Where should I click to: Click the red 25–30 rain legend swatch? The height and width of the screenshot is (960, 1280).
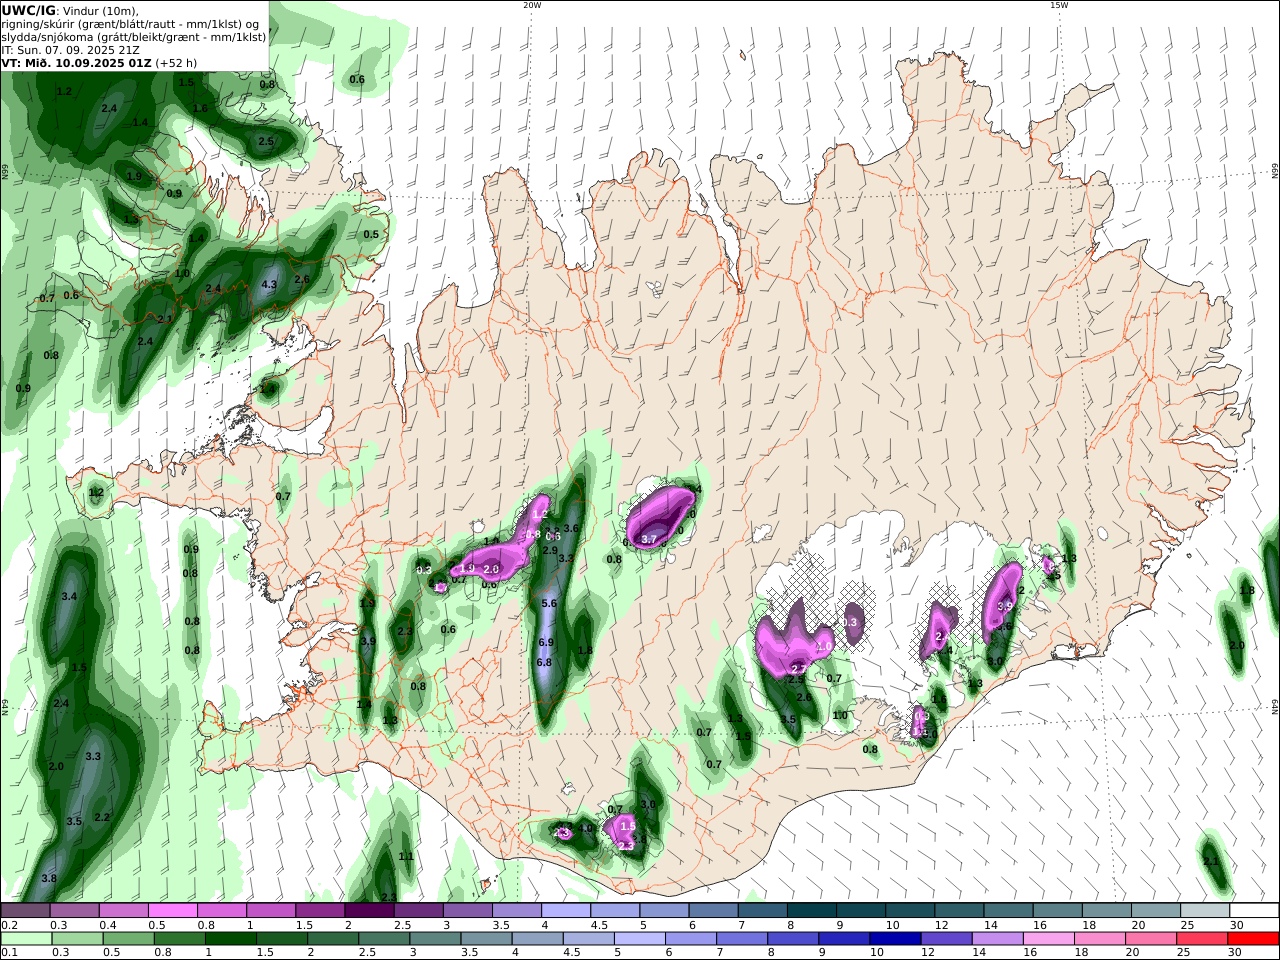click(x=1201, y=939)
